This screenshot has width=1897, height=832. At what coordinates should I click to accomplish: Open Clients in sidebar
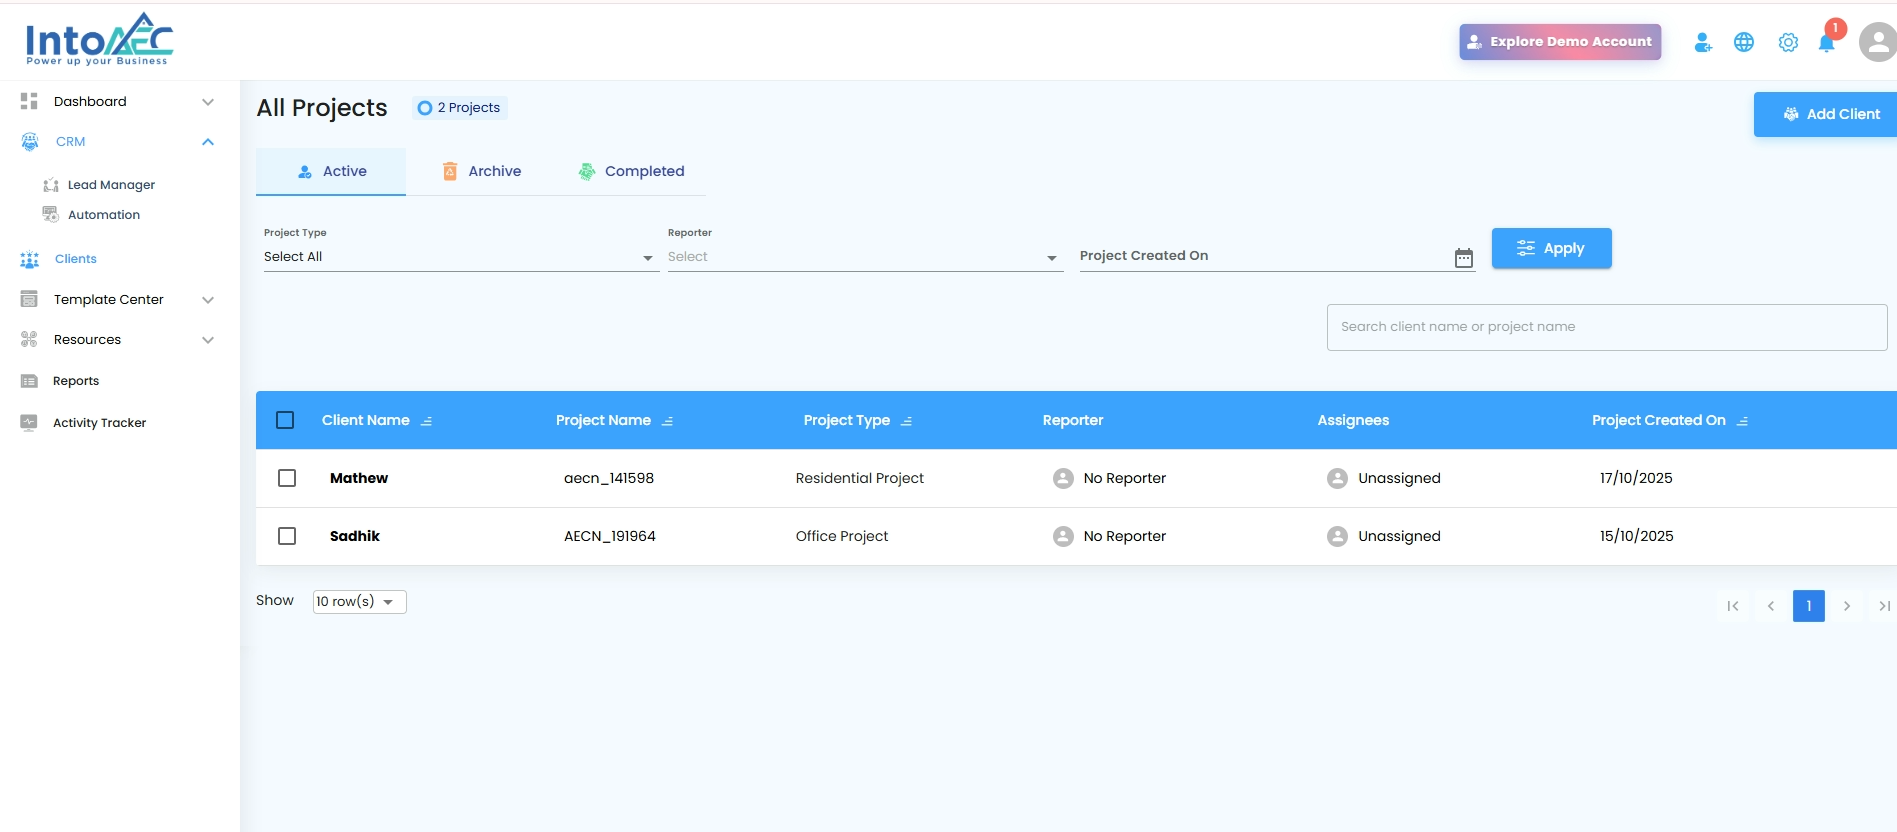[x=76, y=259]
